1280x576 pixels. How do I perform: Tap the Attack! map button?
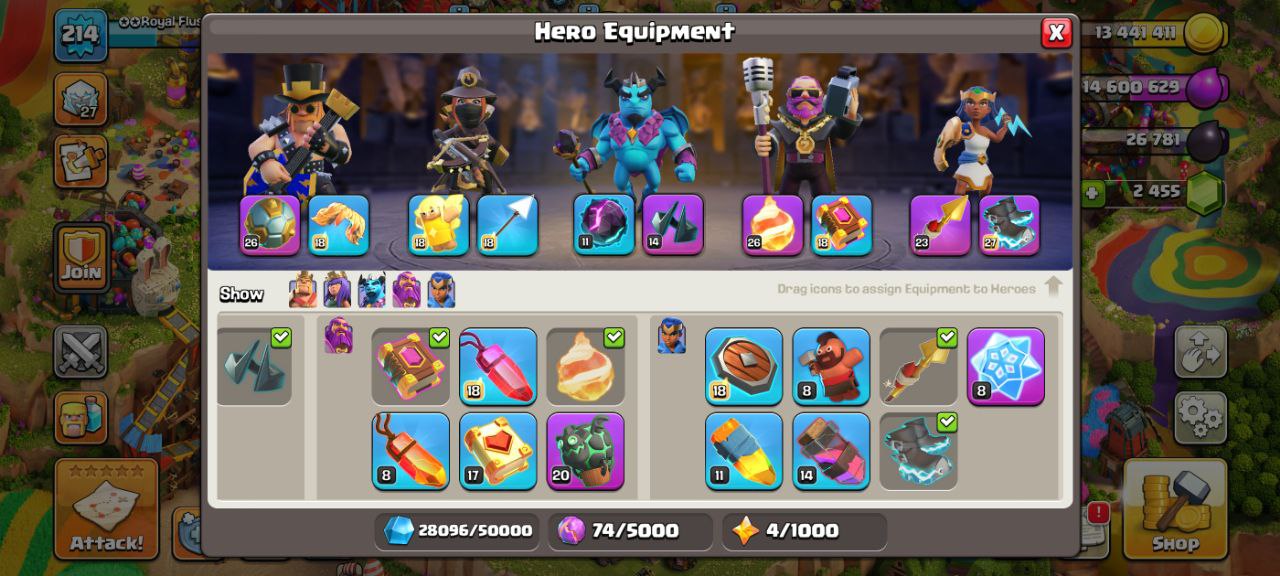106,508
